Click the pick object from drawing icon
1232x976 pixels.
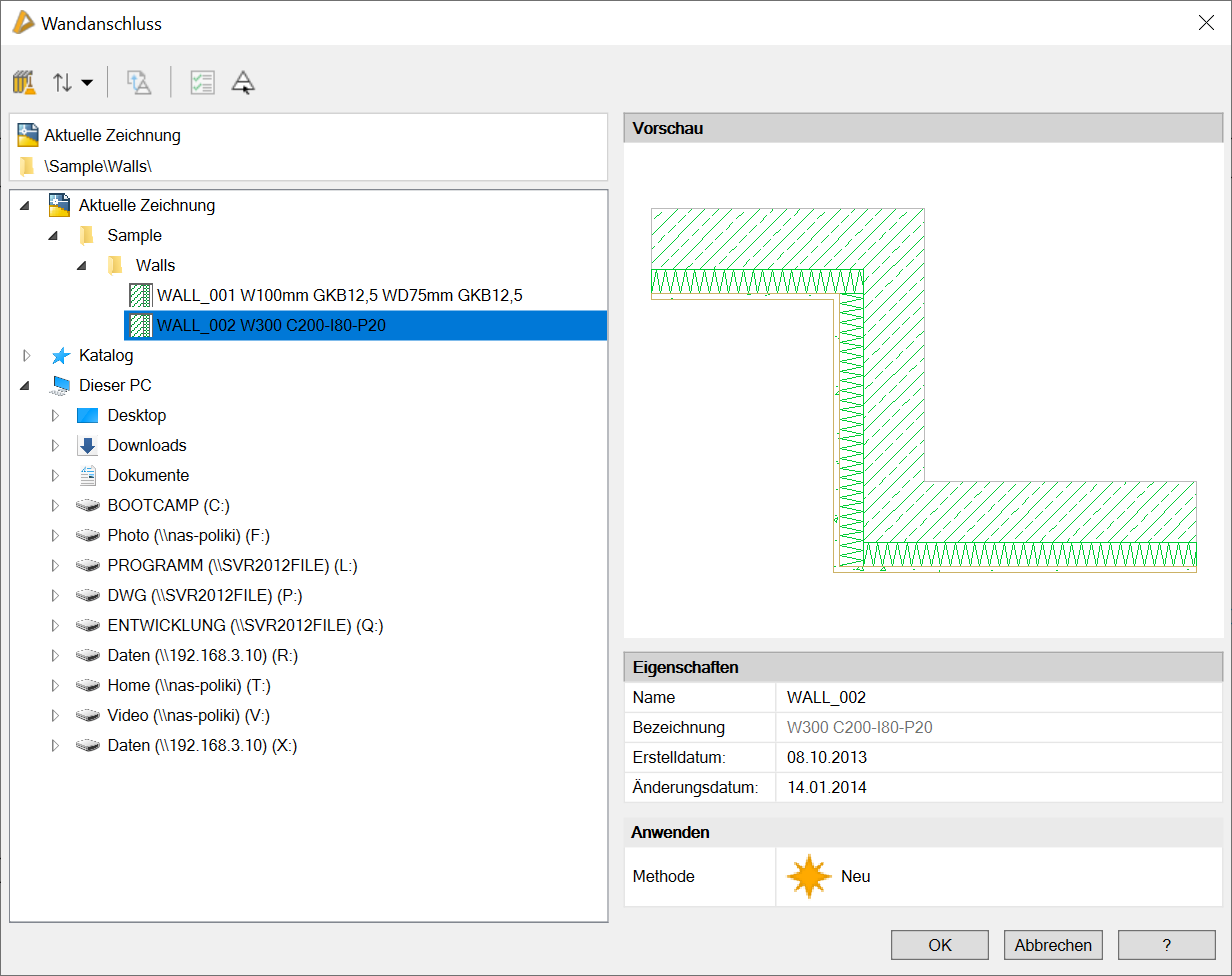click(x=243, y=82)
